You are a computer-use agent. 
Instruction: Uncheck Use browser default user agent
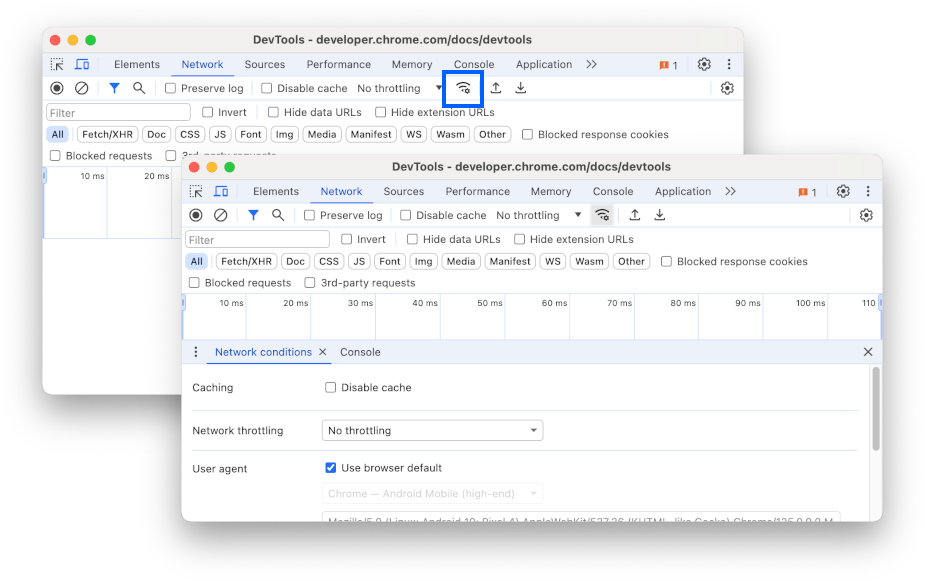pyautogui.click(x=331, y=467)
